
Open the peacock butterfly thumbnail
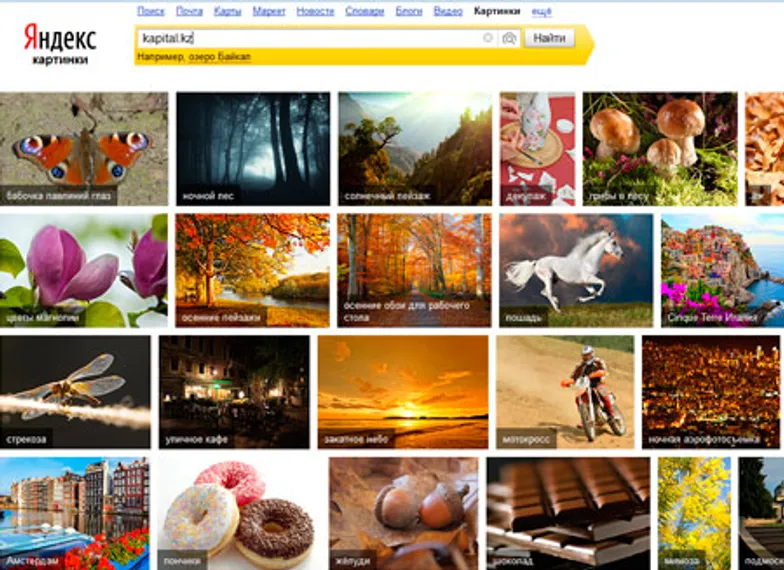click(84, 148)
